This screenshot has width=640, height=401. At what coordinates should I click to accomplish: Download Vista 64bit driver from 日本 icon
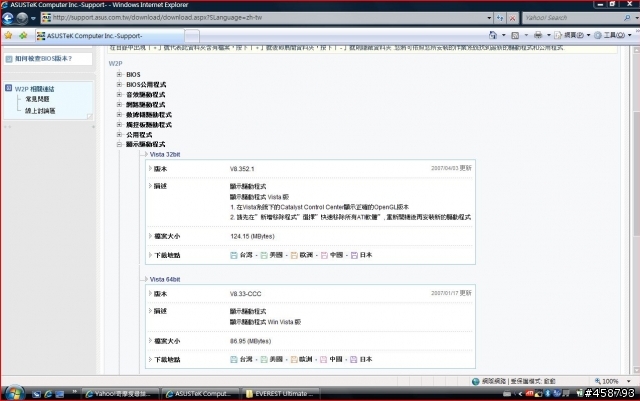pyautogui.click(x=354, y=359)
